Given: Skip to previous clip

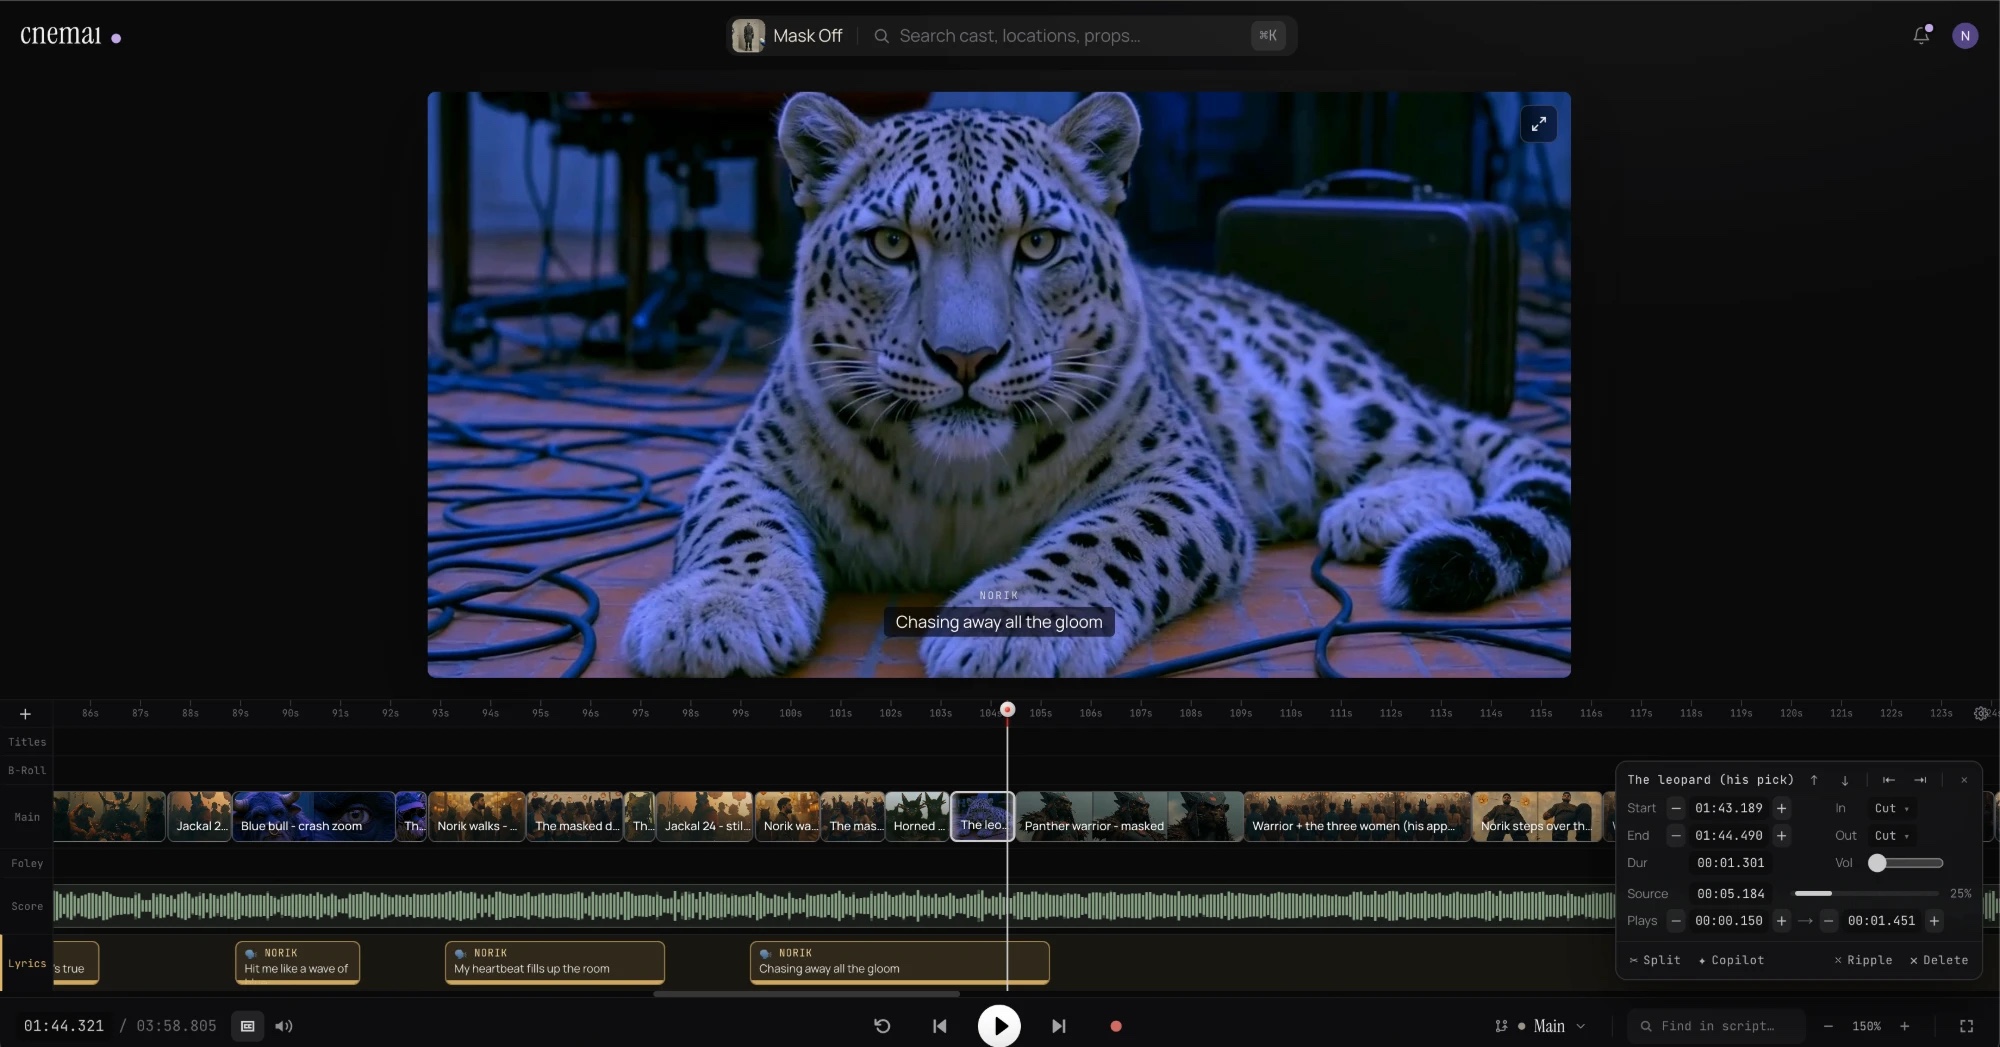Looking at the screenshot, I should [939, 1026].
